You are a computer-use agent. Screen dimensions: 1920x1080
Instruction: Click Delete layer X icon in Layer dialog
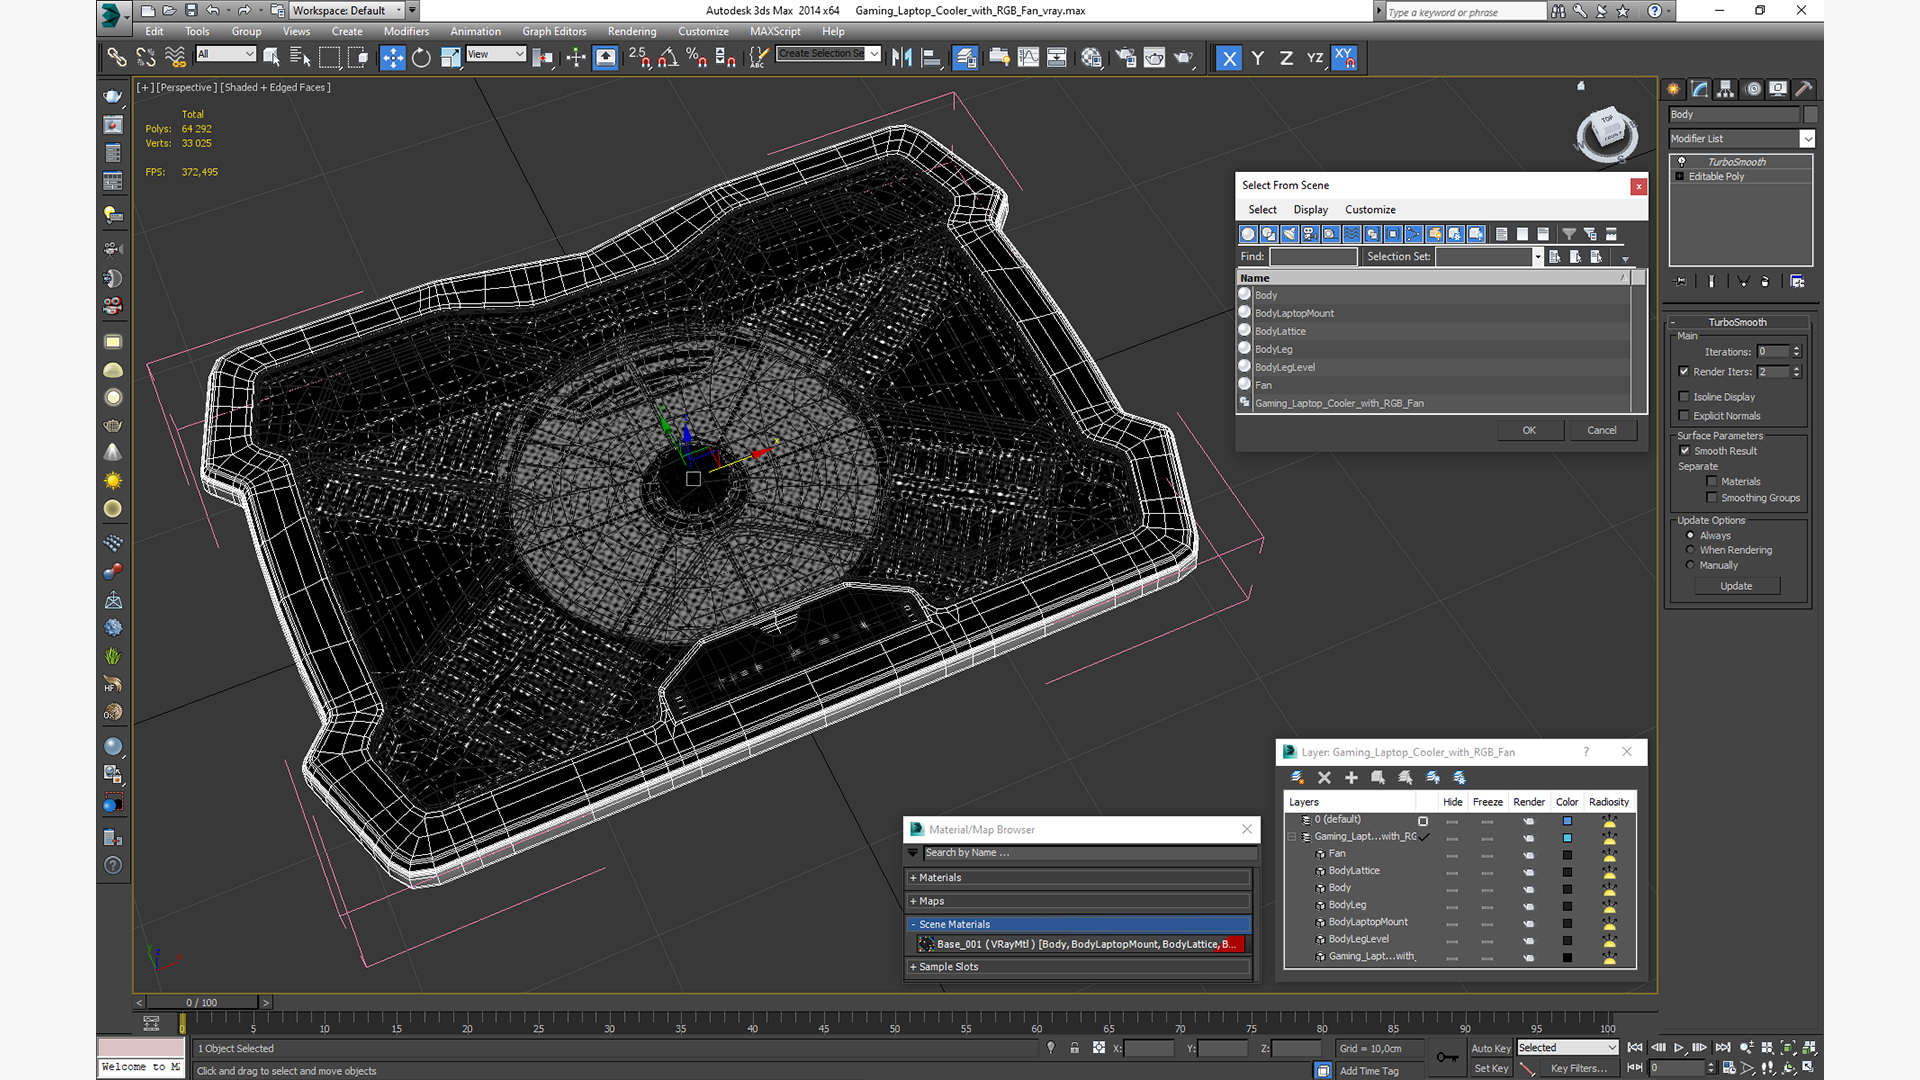pyautogui.click(x=1324, y=777)
